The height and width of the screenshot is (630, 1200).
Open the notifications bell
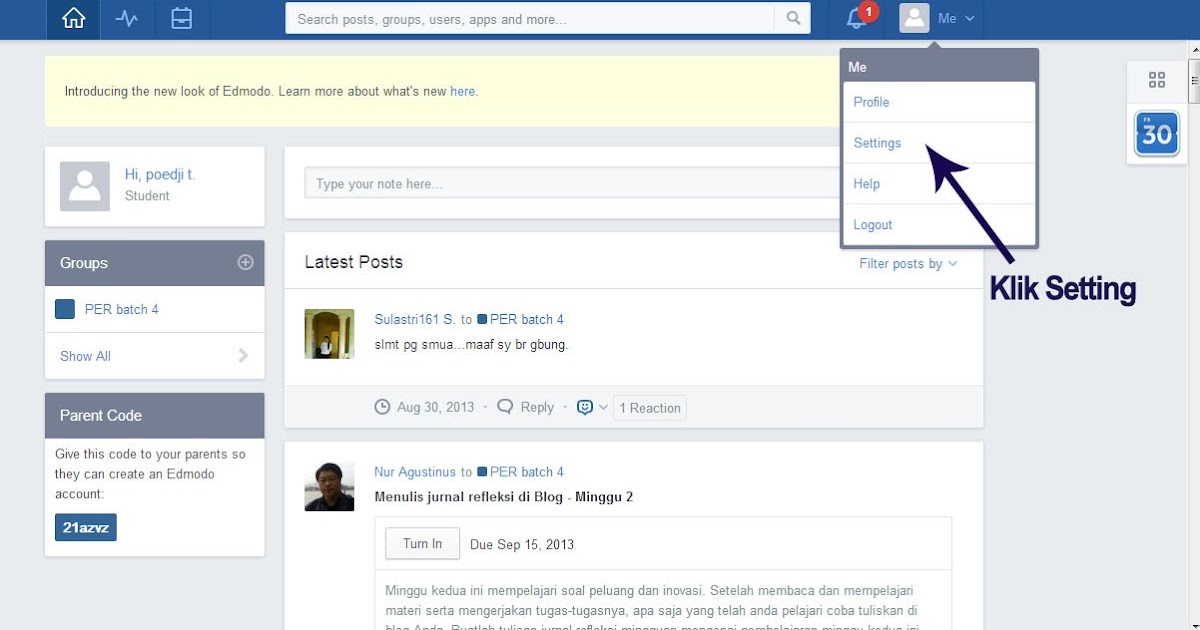pyautogui.click(x=857, y=18)
